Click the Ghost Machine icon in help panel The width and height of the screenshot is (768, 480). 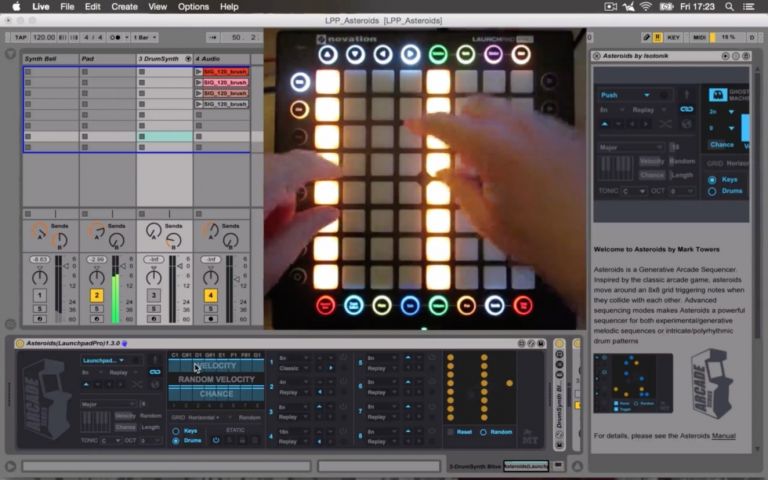[x=718, y=95]
